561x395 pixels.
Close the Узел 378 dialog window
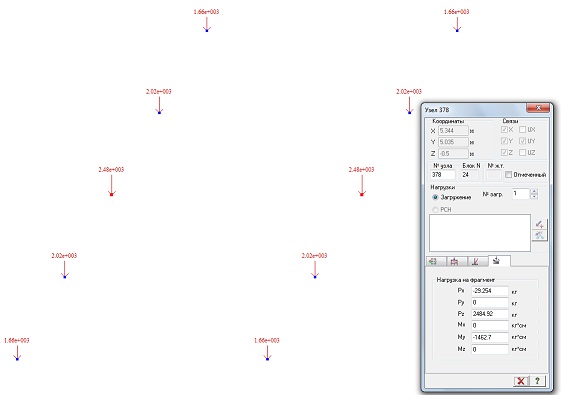(x=538, y=108)
